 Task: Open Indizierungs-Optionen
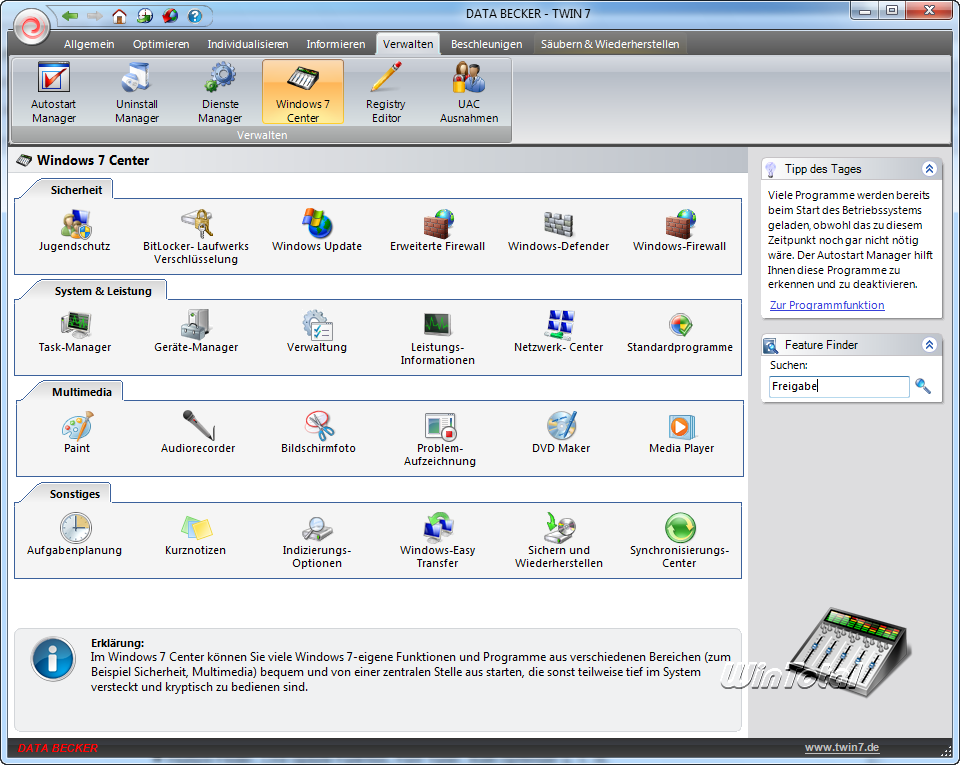point(317,541)
